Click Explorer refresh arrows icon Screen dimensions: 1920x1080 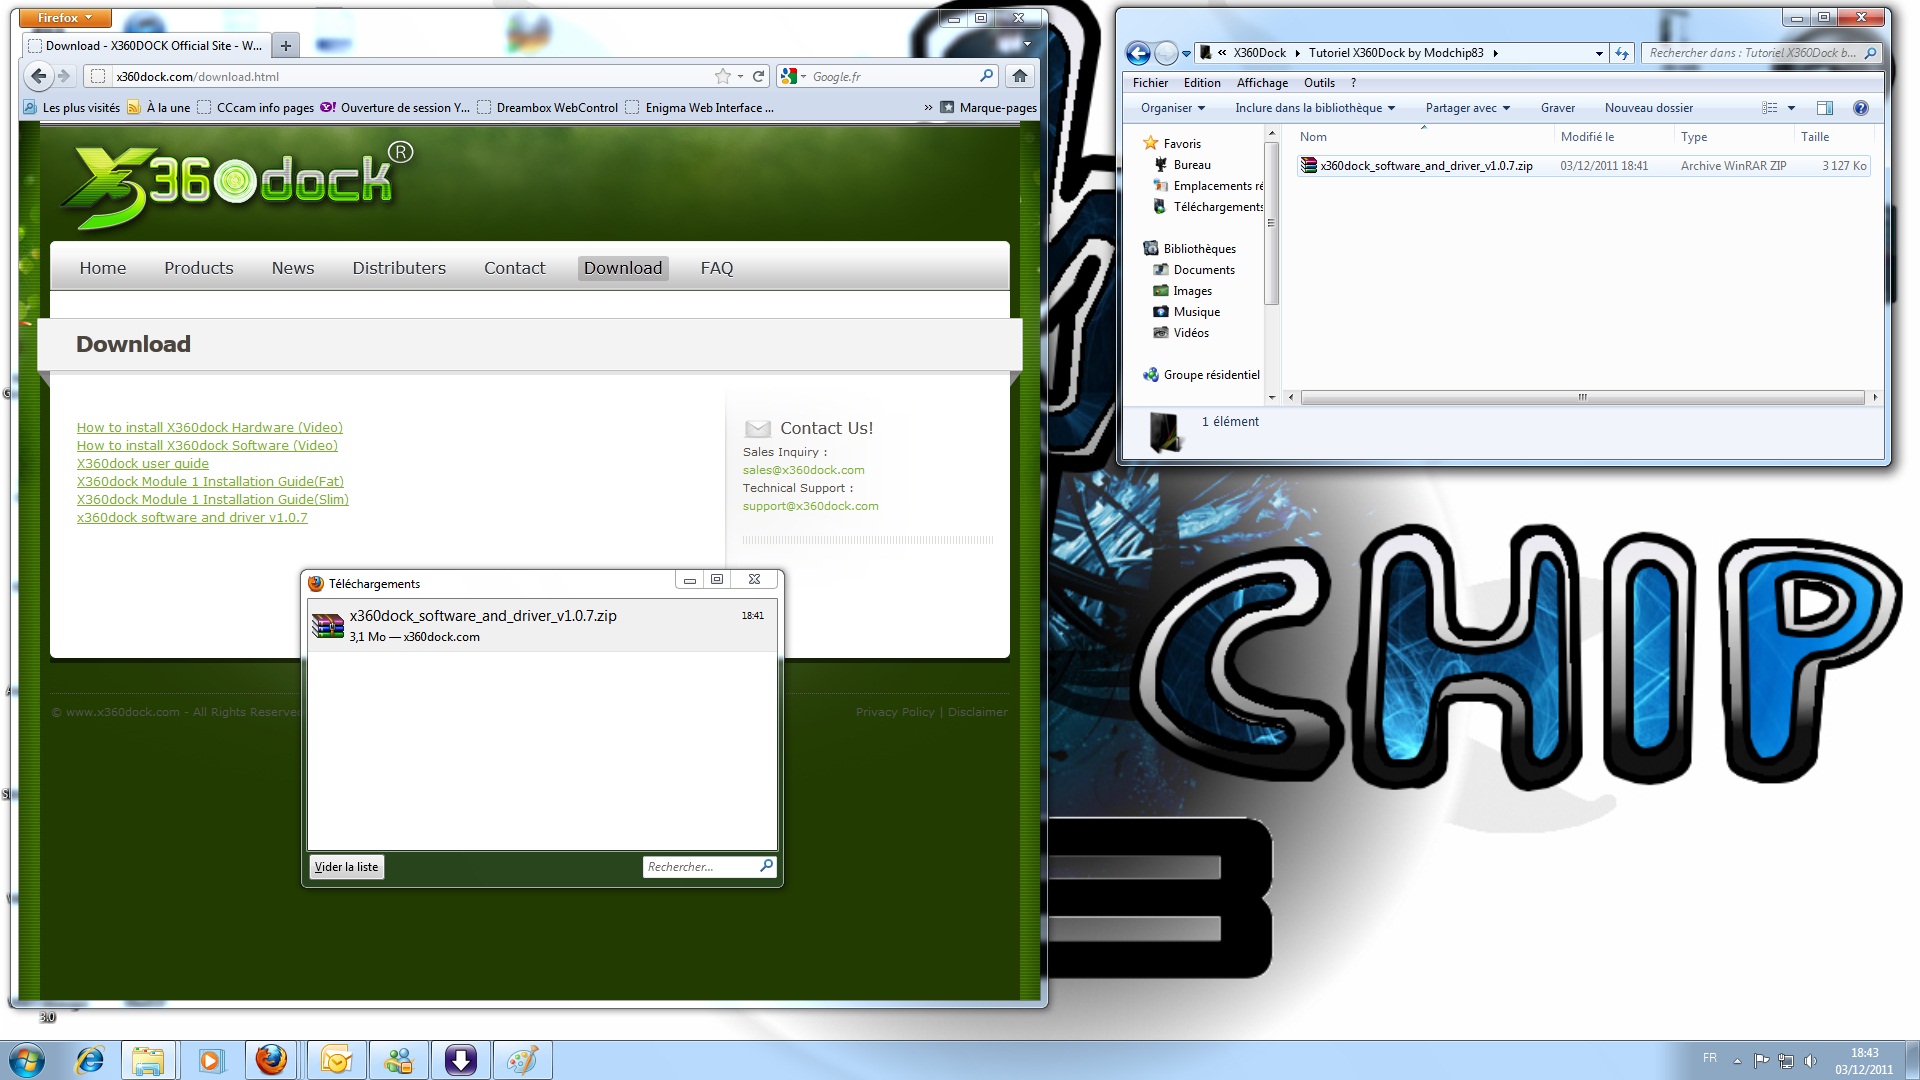click(1622, 53)
